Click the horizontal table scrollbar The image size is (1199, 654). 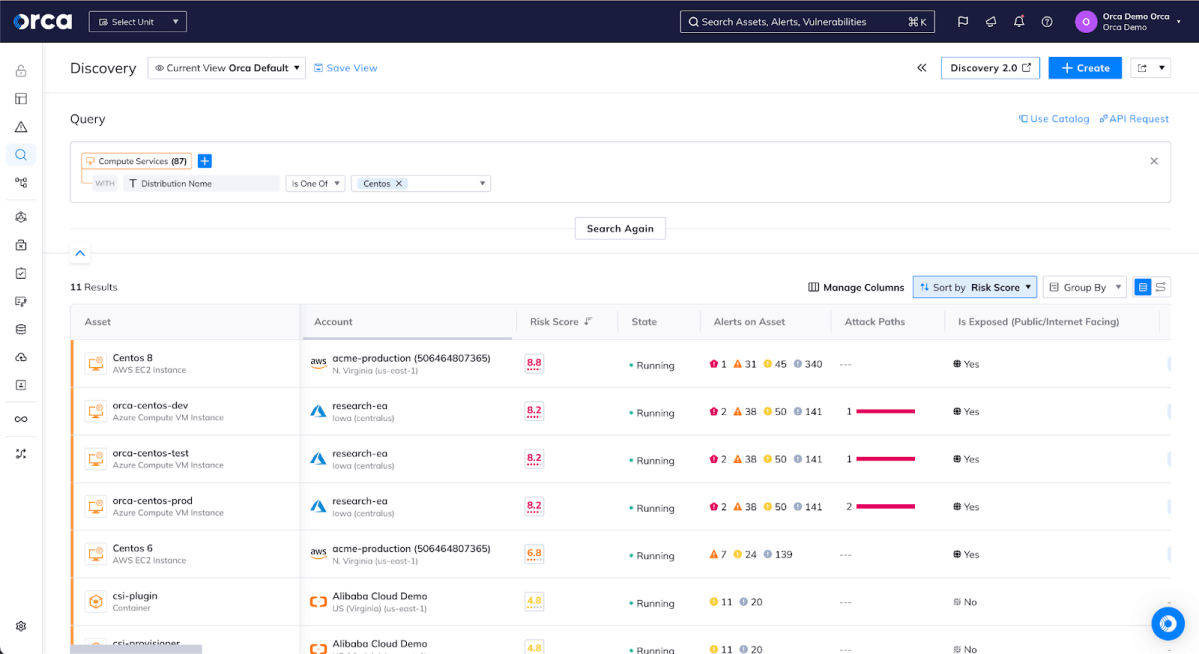(x=136, y=649)
